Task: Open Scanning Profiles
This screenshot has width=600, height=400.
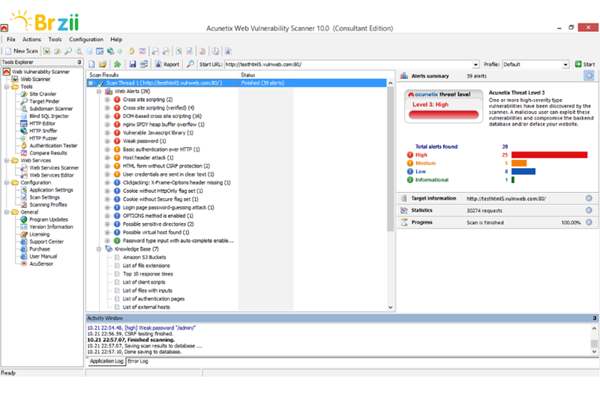Action: tap(48, 205)
